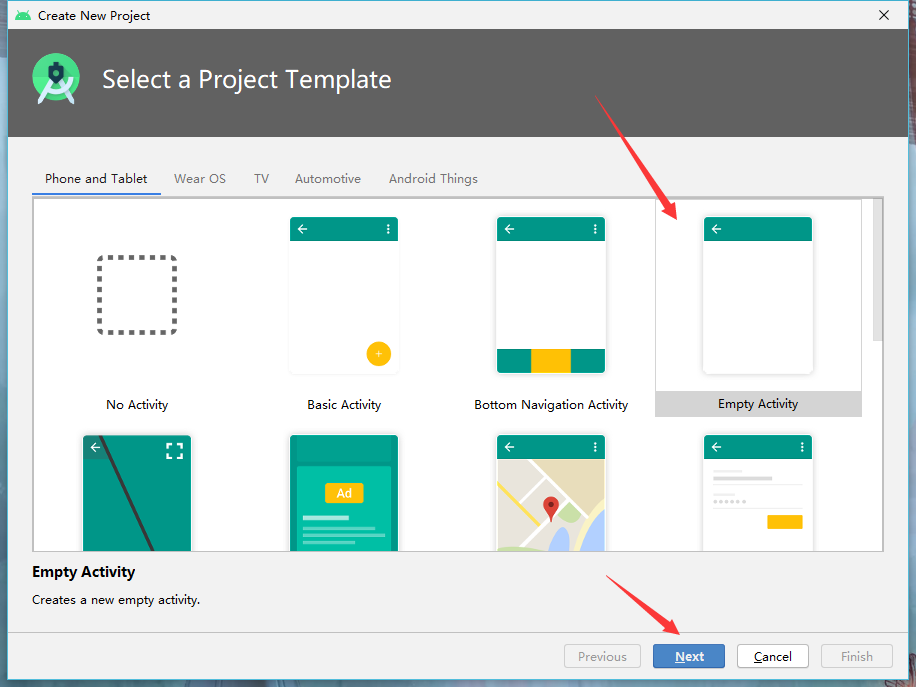Click the Android head icon in title bar
The image size is (916, 687).
click(x=23, y=15)
